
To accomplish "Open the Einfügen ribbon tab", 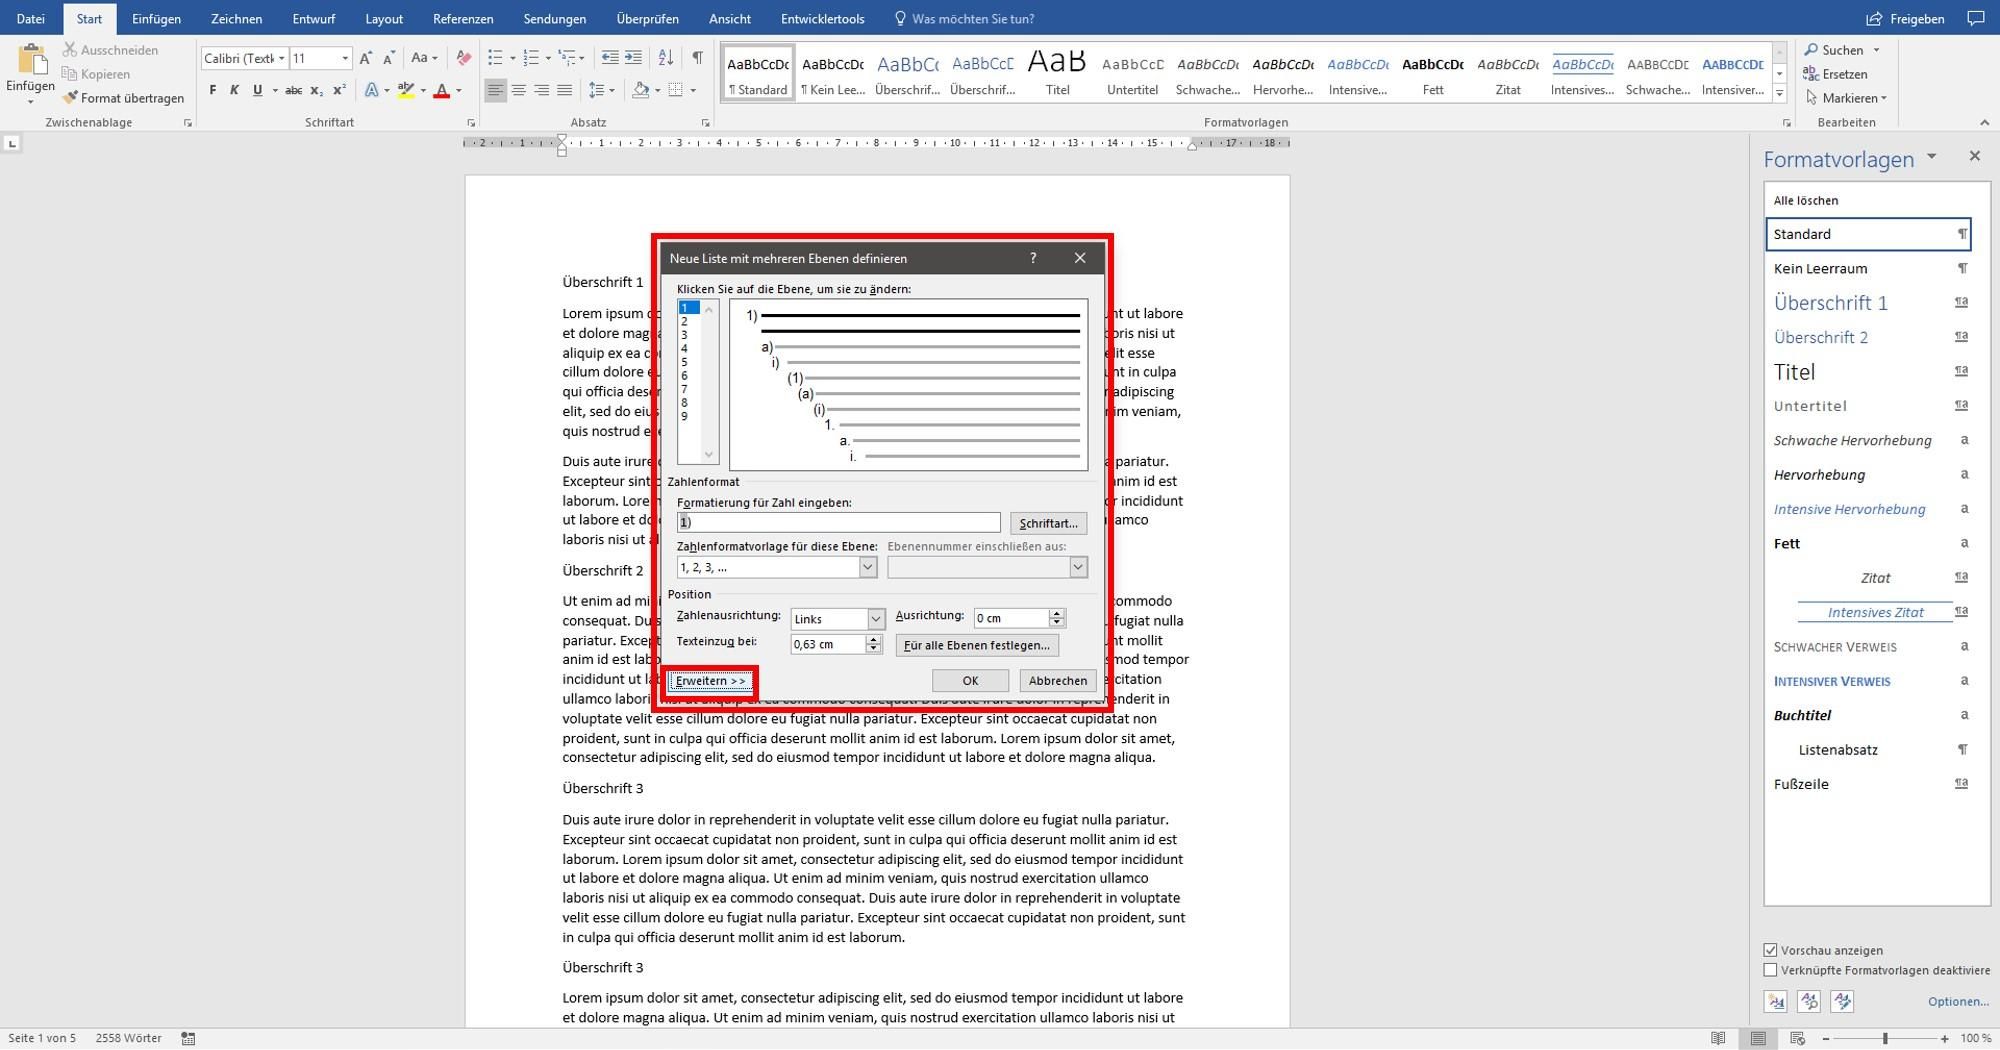I will (x=156, y=19).
